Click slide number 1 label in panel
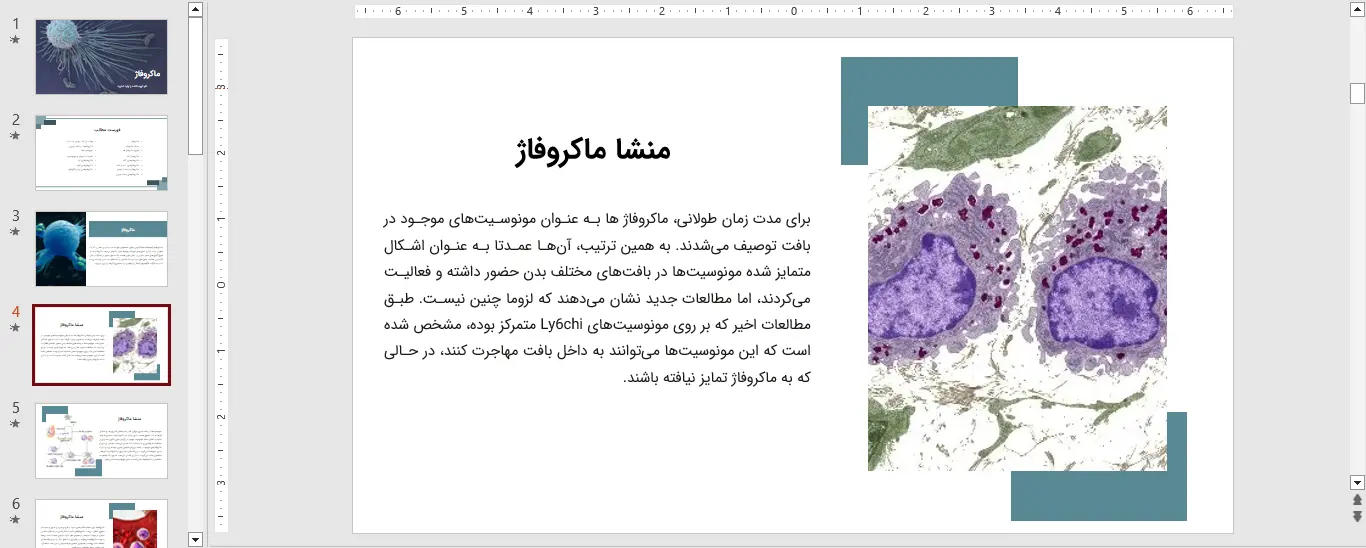 15,24
